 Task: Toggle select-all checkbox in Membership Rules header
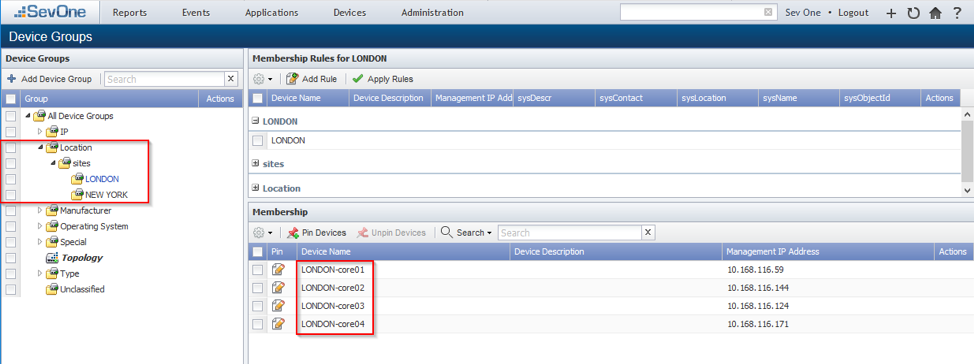click(258, 98)
